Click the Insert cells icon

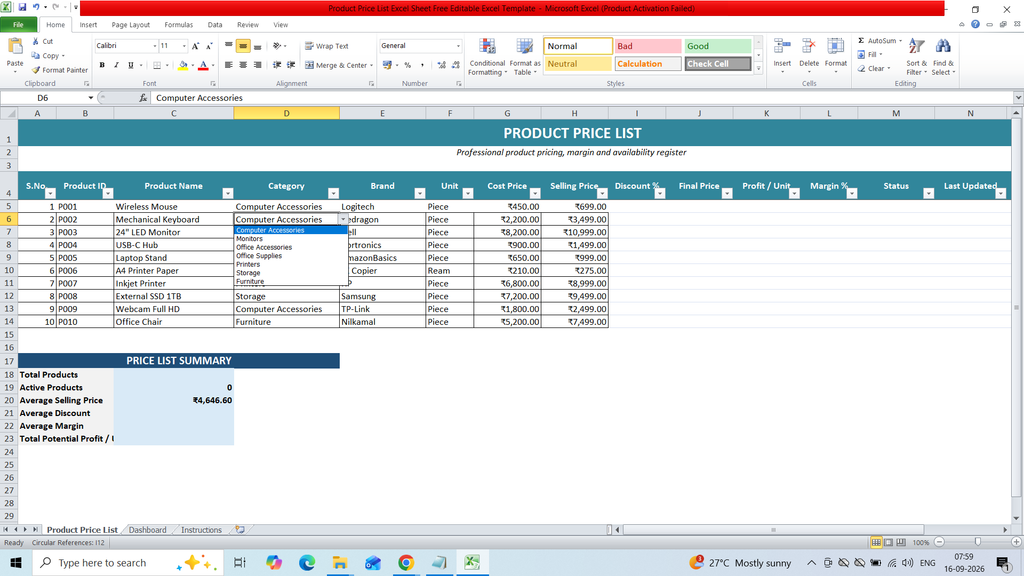pyautogui.click(x=782, y=46)
